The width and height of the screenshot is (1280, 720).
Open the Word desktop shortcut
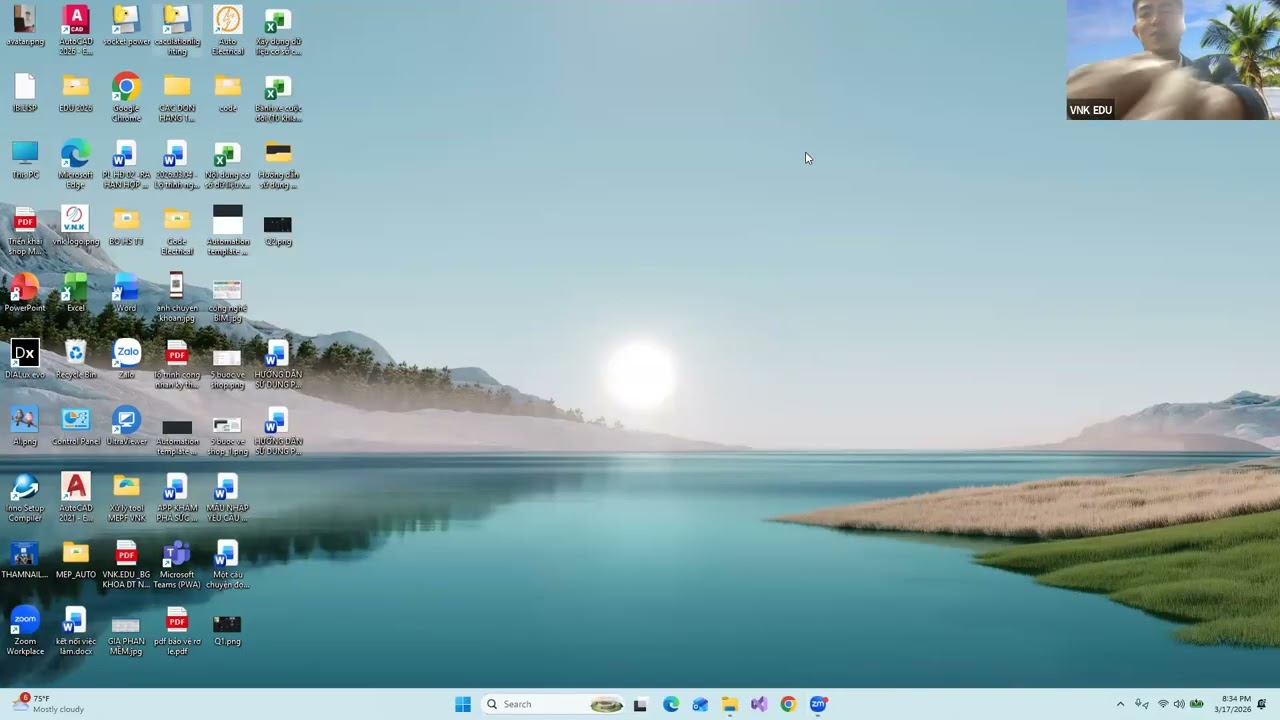(126, 293)
